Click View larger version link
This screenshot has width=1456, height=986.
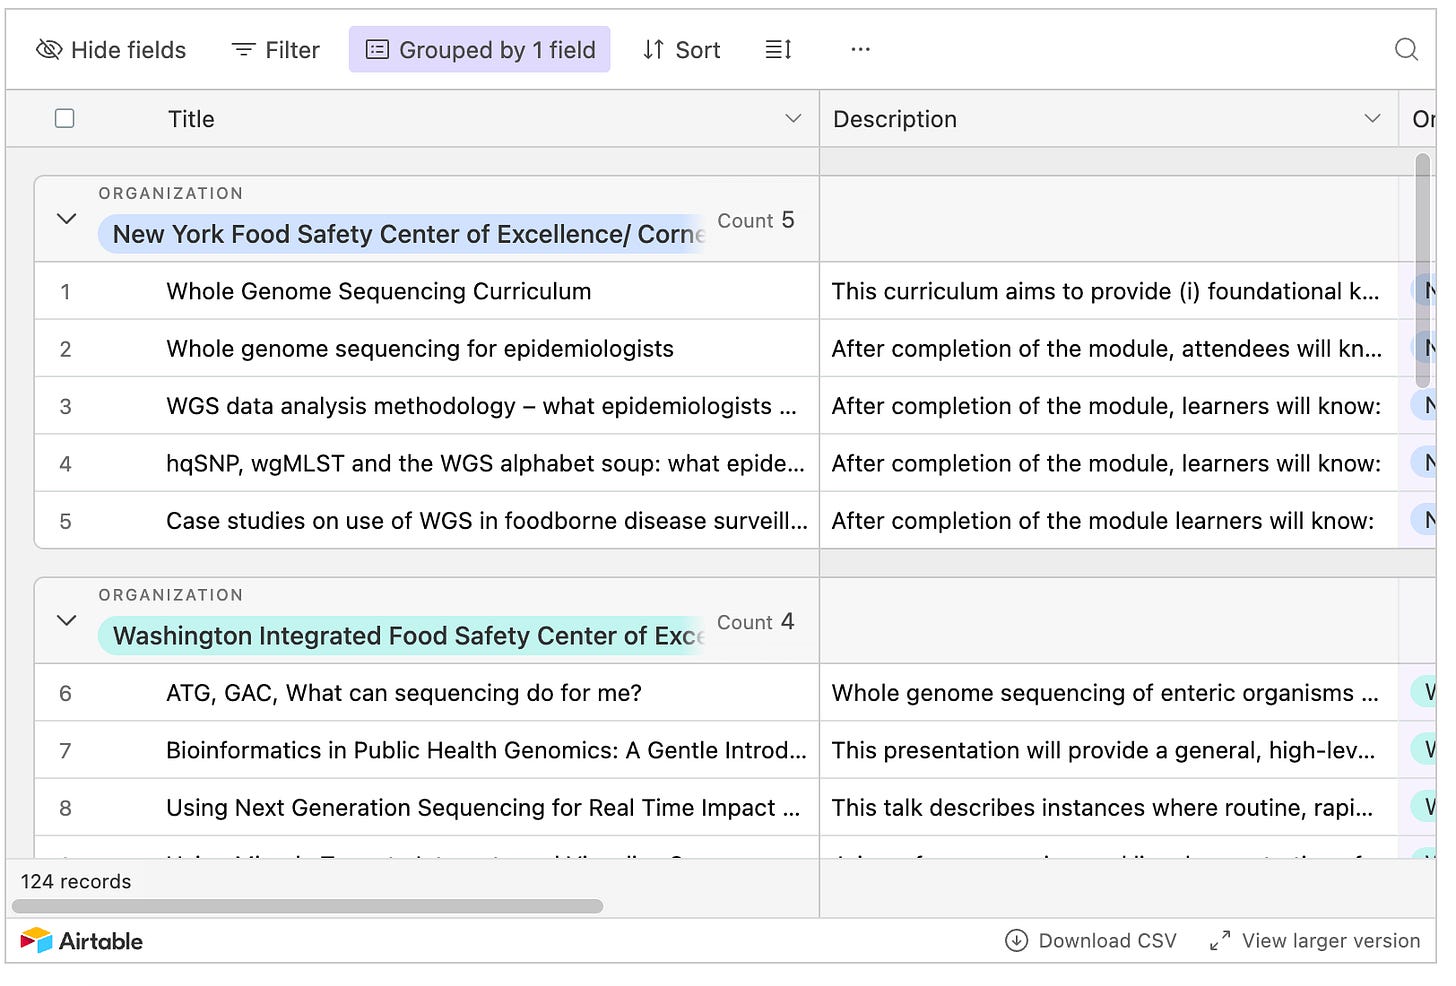click(x=1315, y=941)
